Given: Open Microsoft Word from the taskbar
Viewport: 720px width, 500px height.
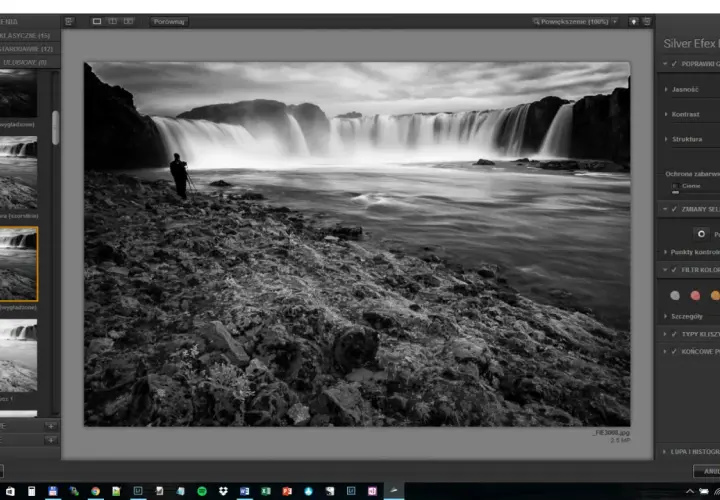Looking at the screenshot, I should coord(244,491).
